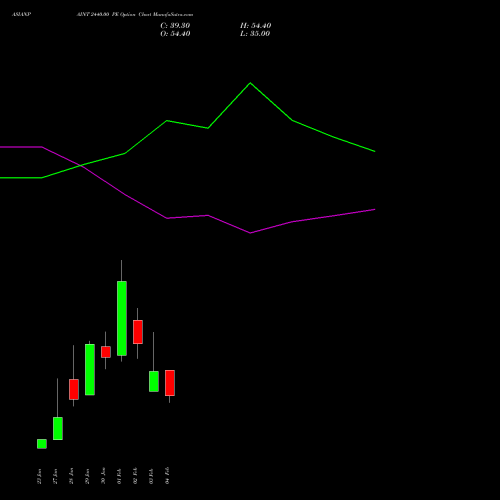This screenshot has width=500, height=500.
Task: Select the 03 Feb date label
Action: pyautogui.click(x=151, y=476)
